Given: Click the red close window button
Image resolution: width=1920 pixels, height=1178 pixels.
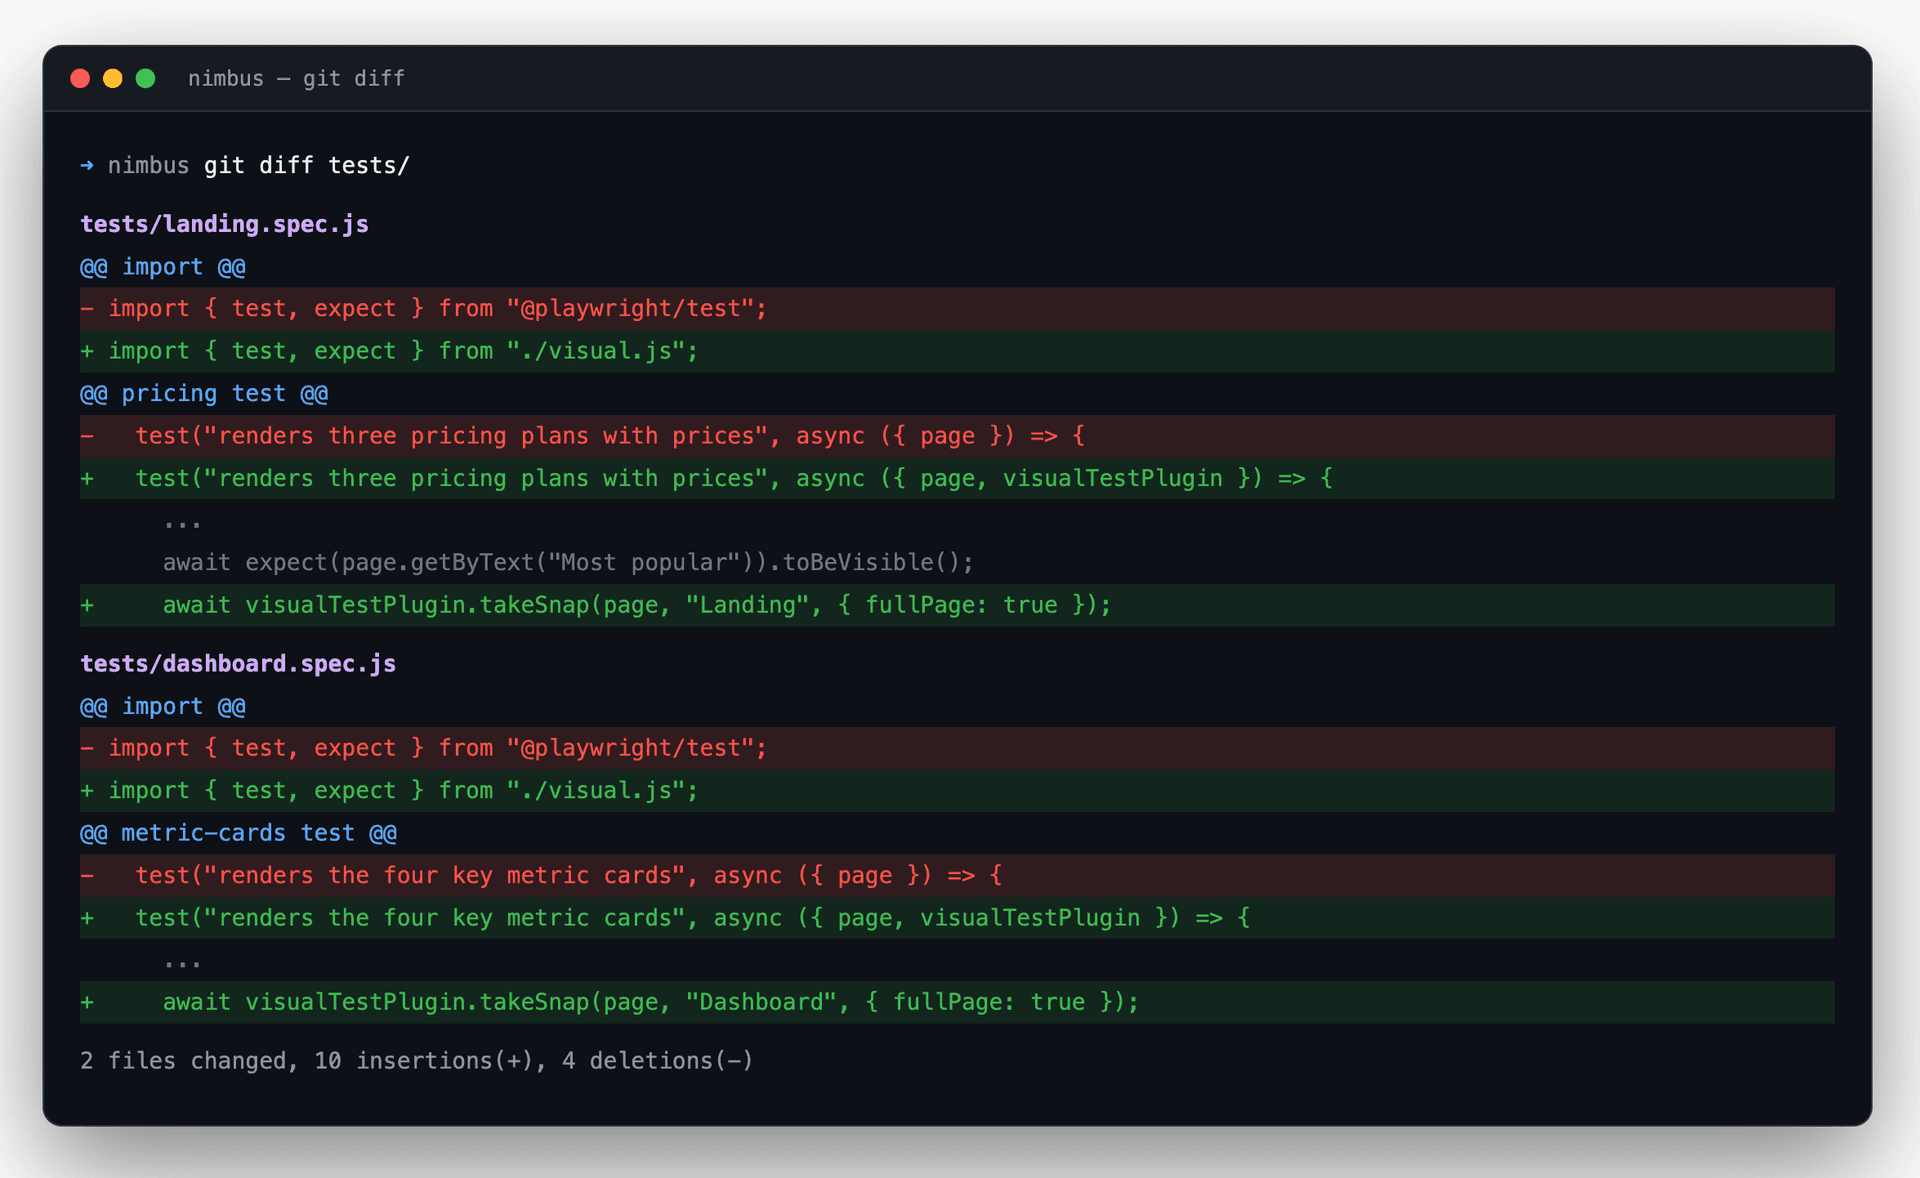Looking at the screenshot, I should 80,78.
